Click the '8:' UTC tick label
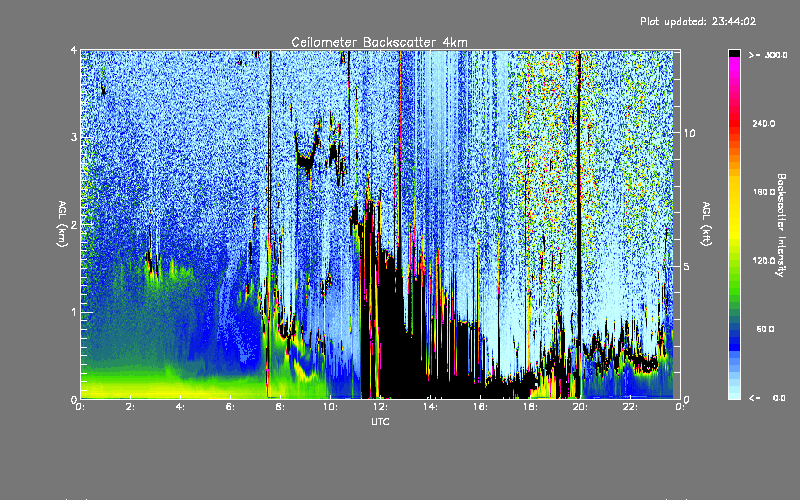Image resolution: width=800 pixels, height=500 pixels. [x=280, y=407]
